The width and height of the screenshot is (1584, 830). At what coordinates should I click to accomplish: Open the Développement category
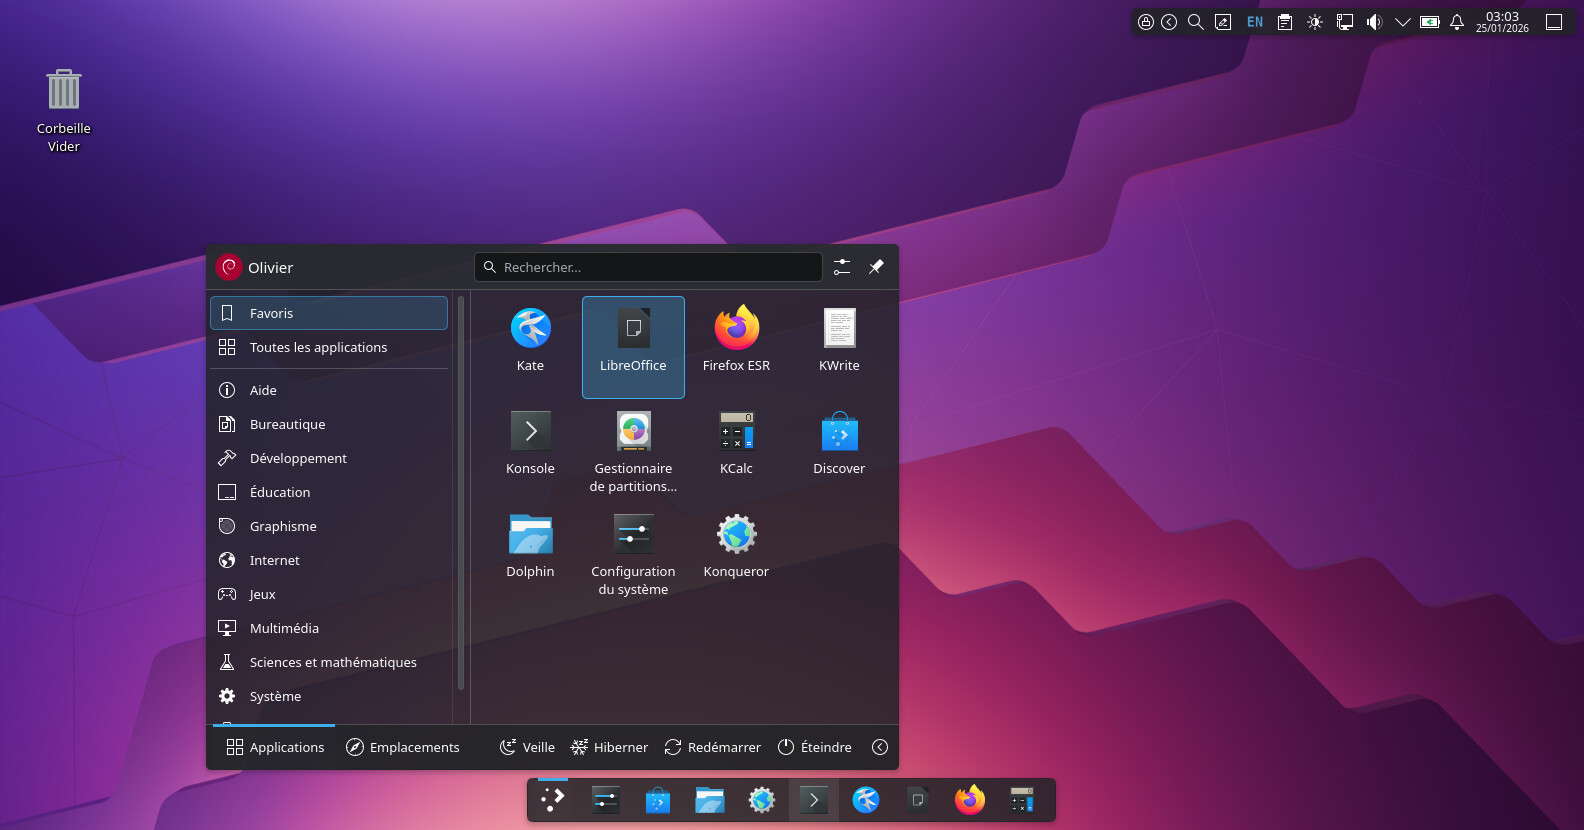(x=329, y=458)
